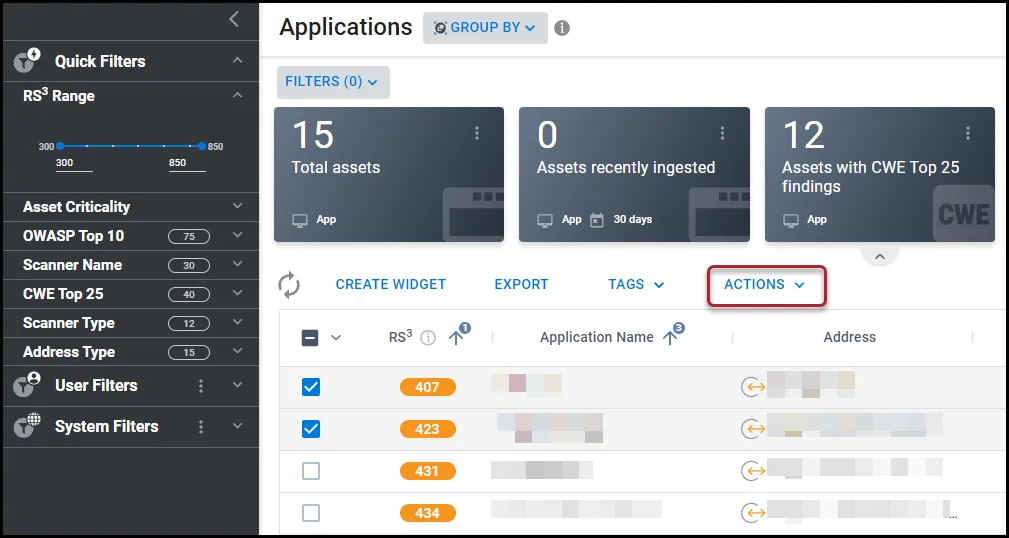Click the address type icon in row 431

tap(752, 471)
